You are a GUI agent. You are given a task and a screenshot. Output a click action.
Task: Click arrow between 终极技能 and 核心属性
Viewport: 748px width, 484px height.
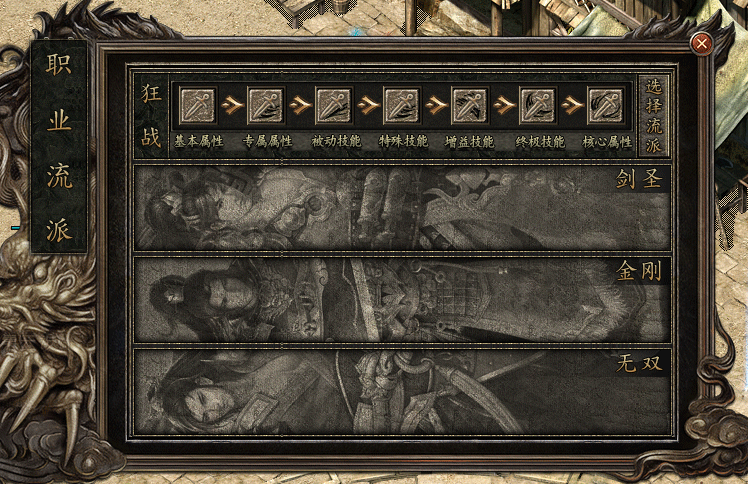coord(572,105)
